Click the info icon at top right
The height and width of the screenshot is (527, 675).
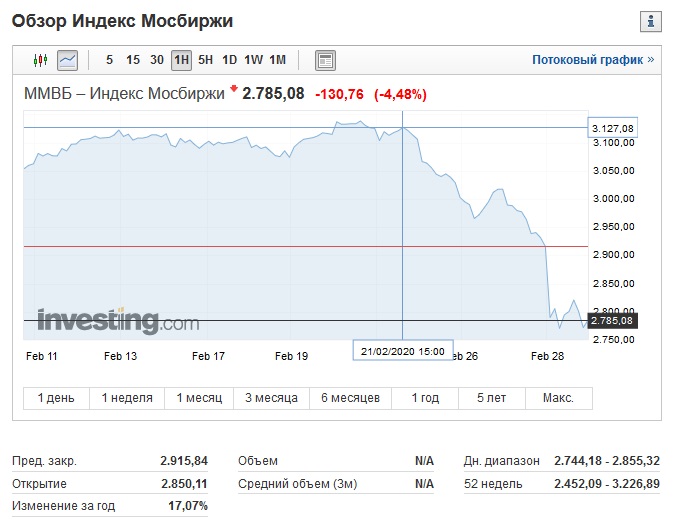(651, 21)
